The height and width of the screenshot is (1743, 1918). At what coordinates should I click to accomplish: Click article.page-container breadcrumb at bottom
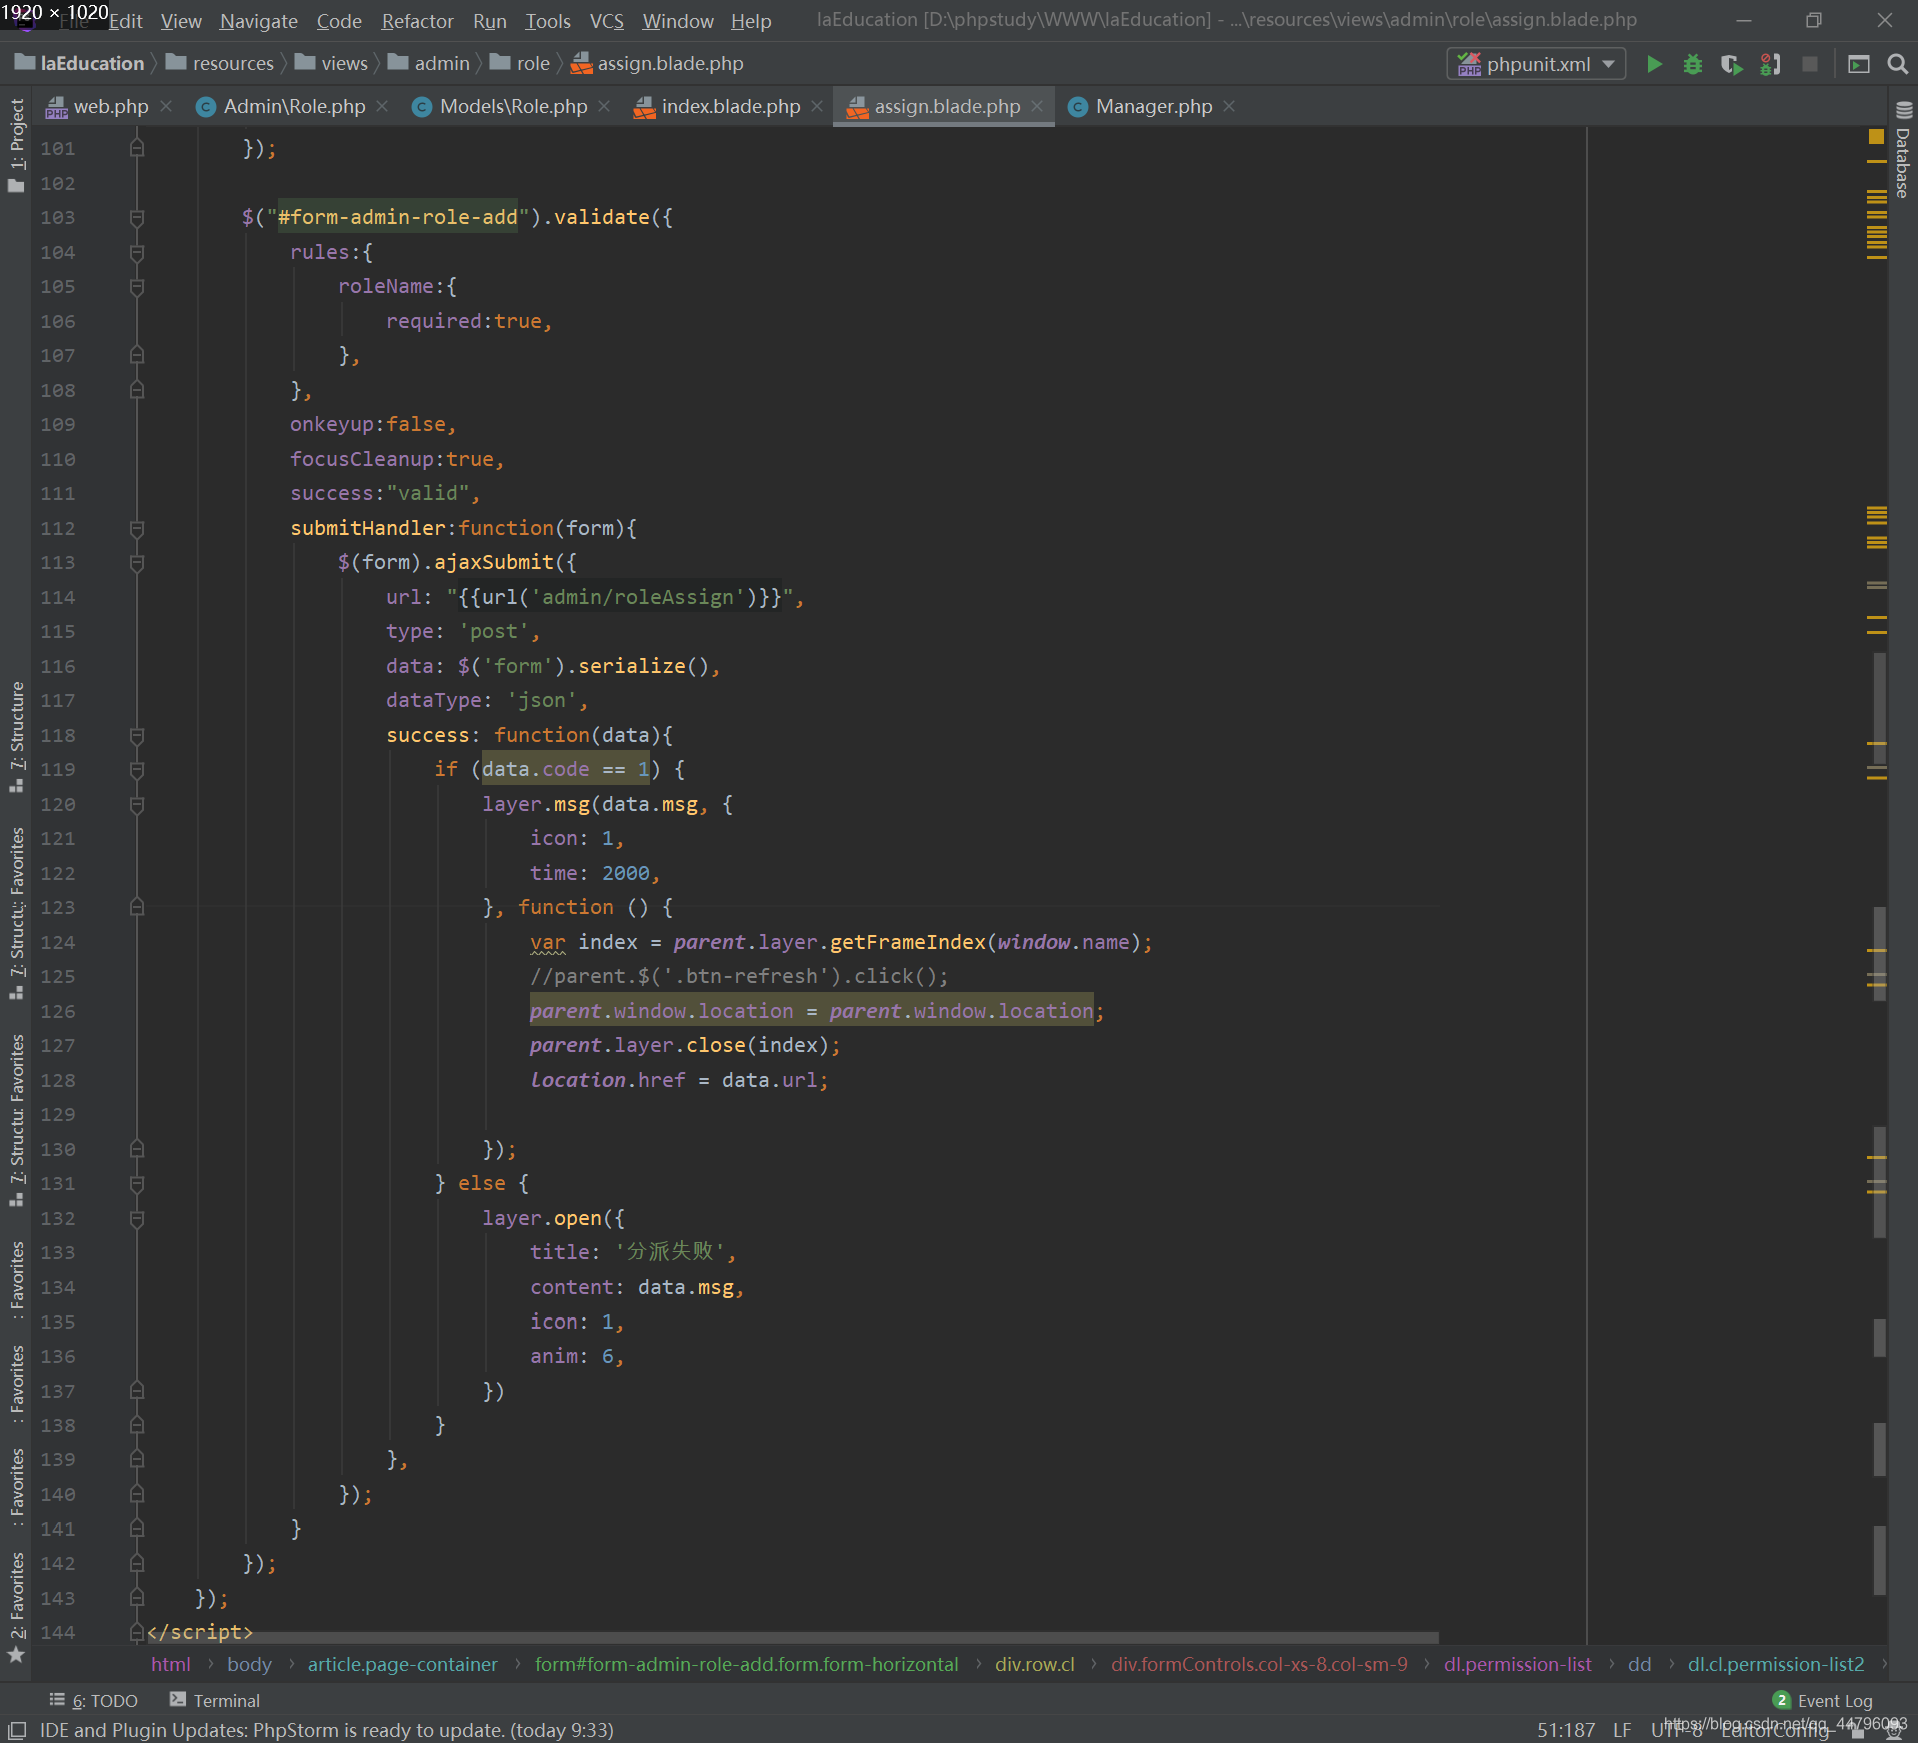pos(402,1664)
